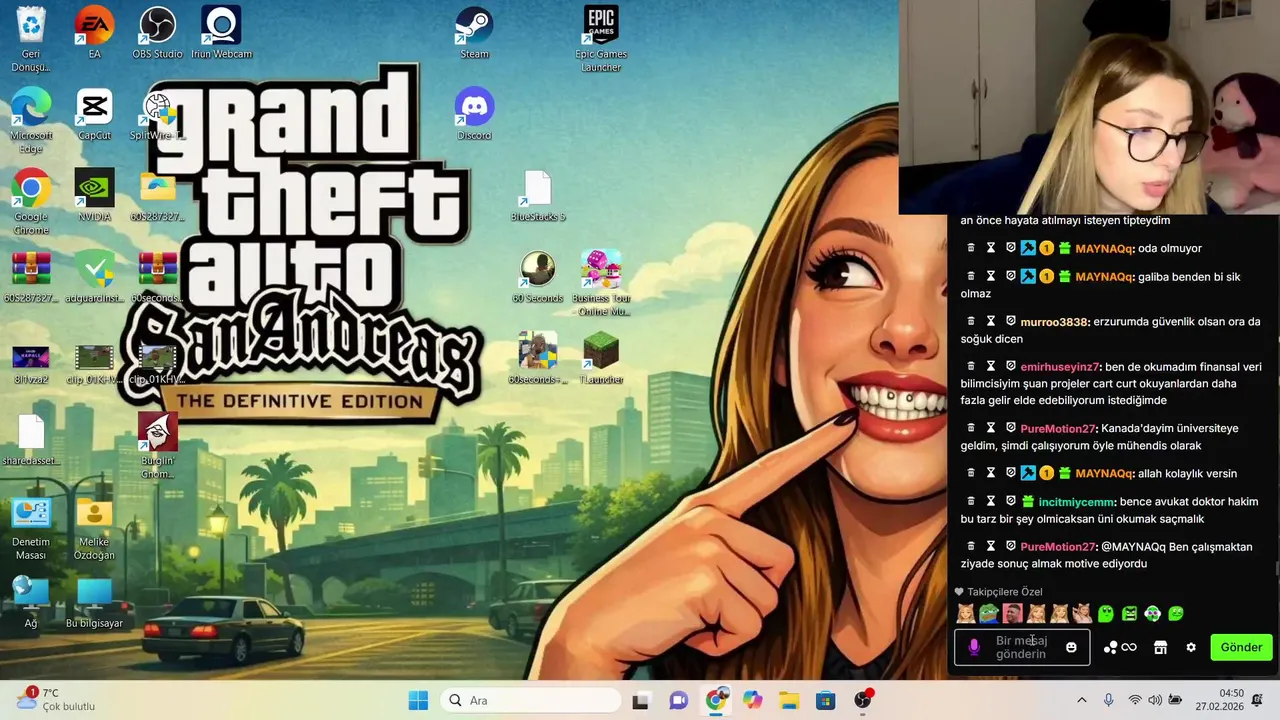The width and height of the screenshot is (1280, 720).
Task: Click the taskbar microphone tray icon
Action: (x=1108, y=701)
